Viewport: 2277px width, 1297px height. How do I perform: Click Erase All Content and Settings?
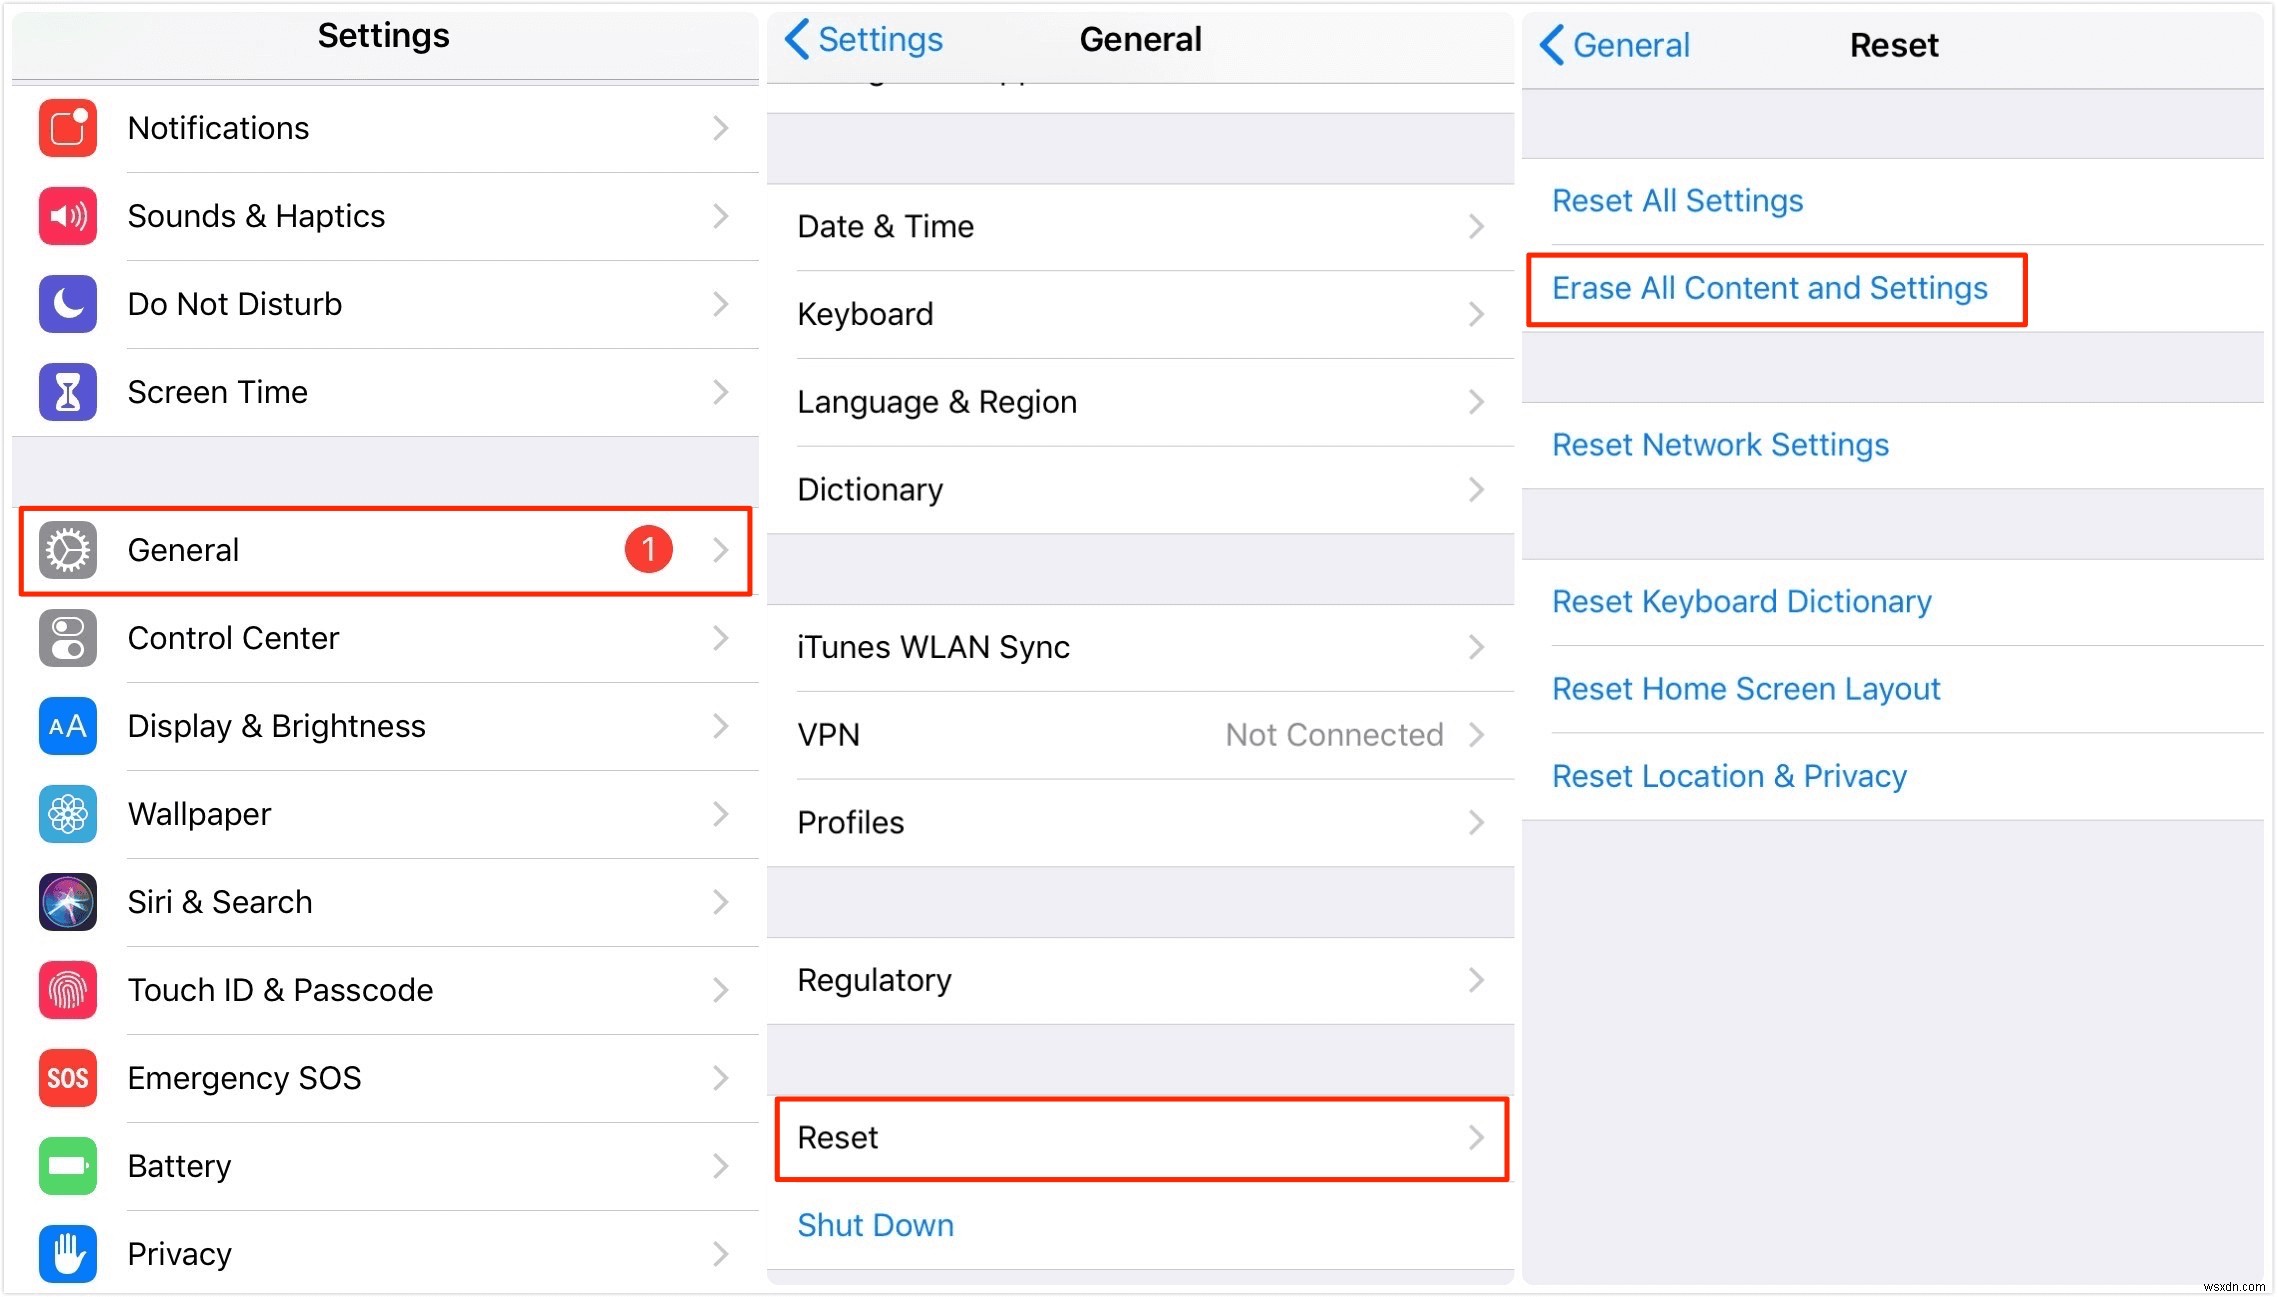coord(1772,288)
